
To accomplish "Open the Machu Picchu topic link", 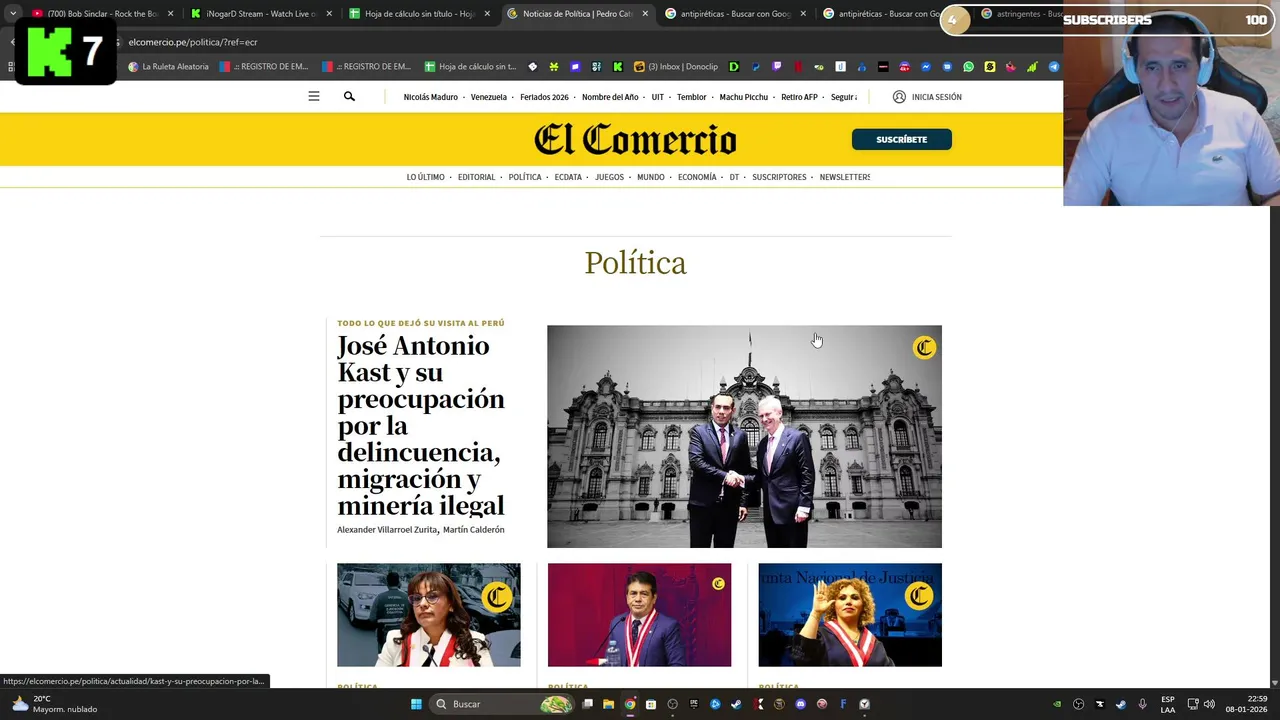I will [x=744, y=97].
